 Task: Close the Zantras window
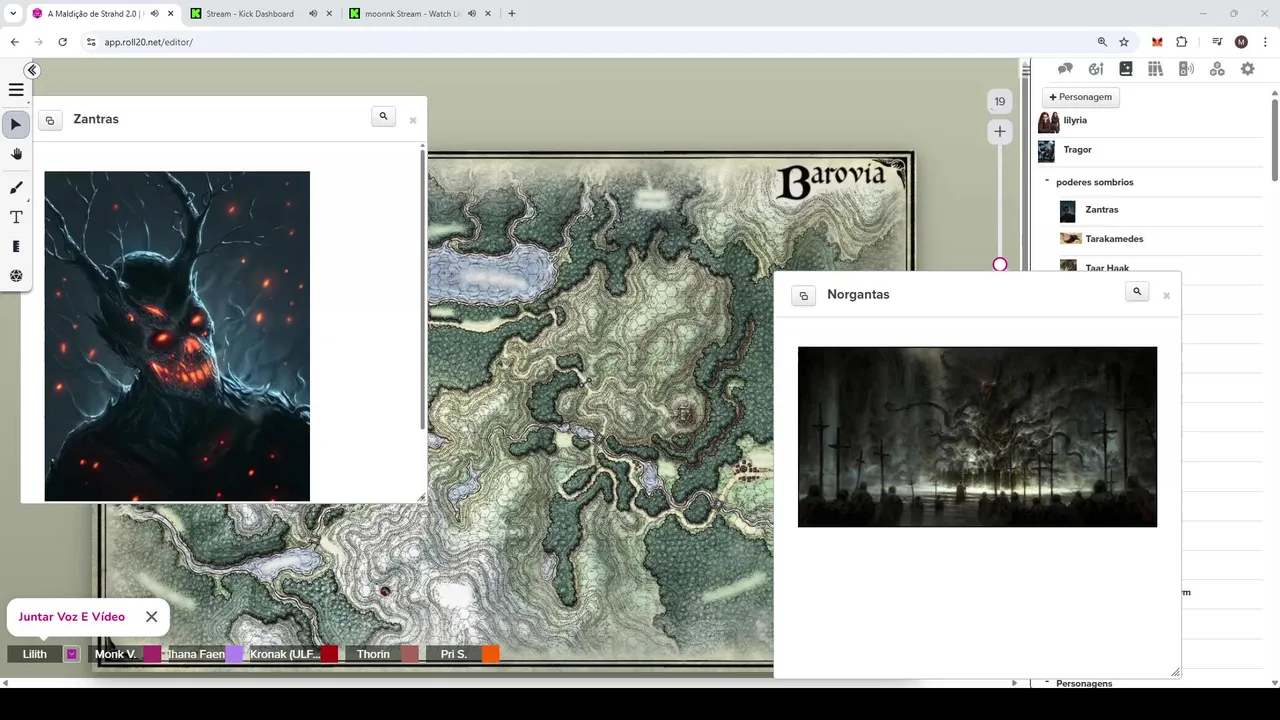(413, 120)
